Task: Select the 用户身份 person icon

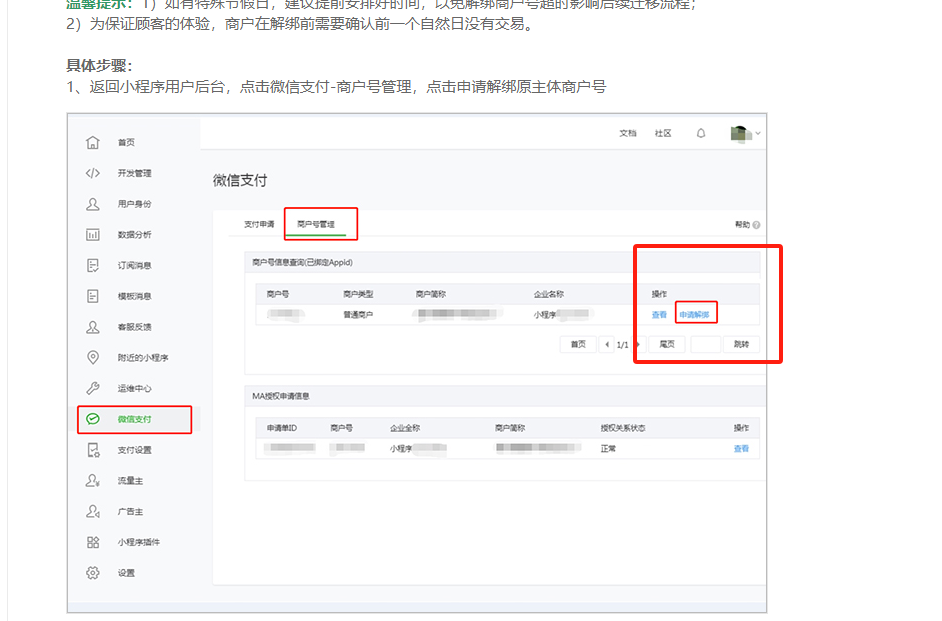Action: (x=93, y=204)
